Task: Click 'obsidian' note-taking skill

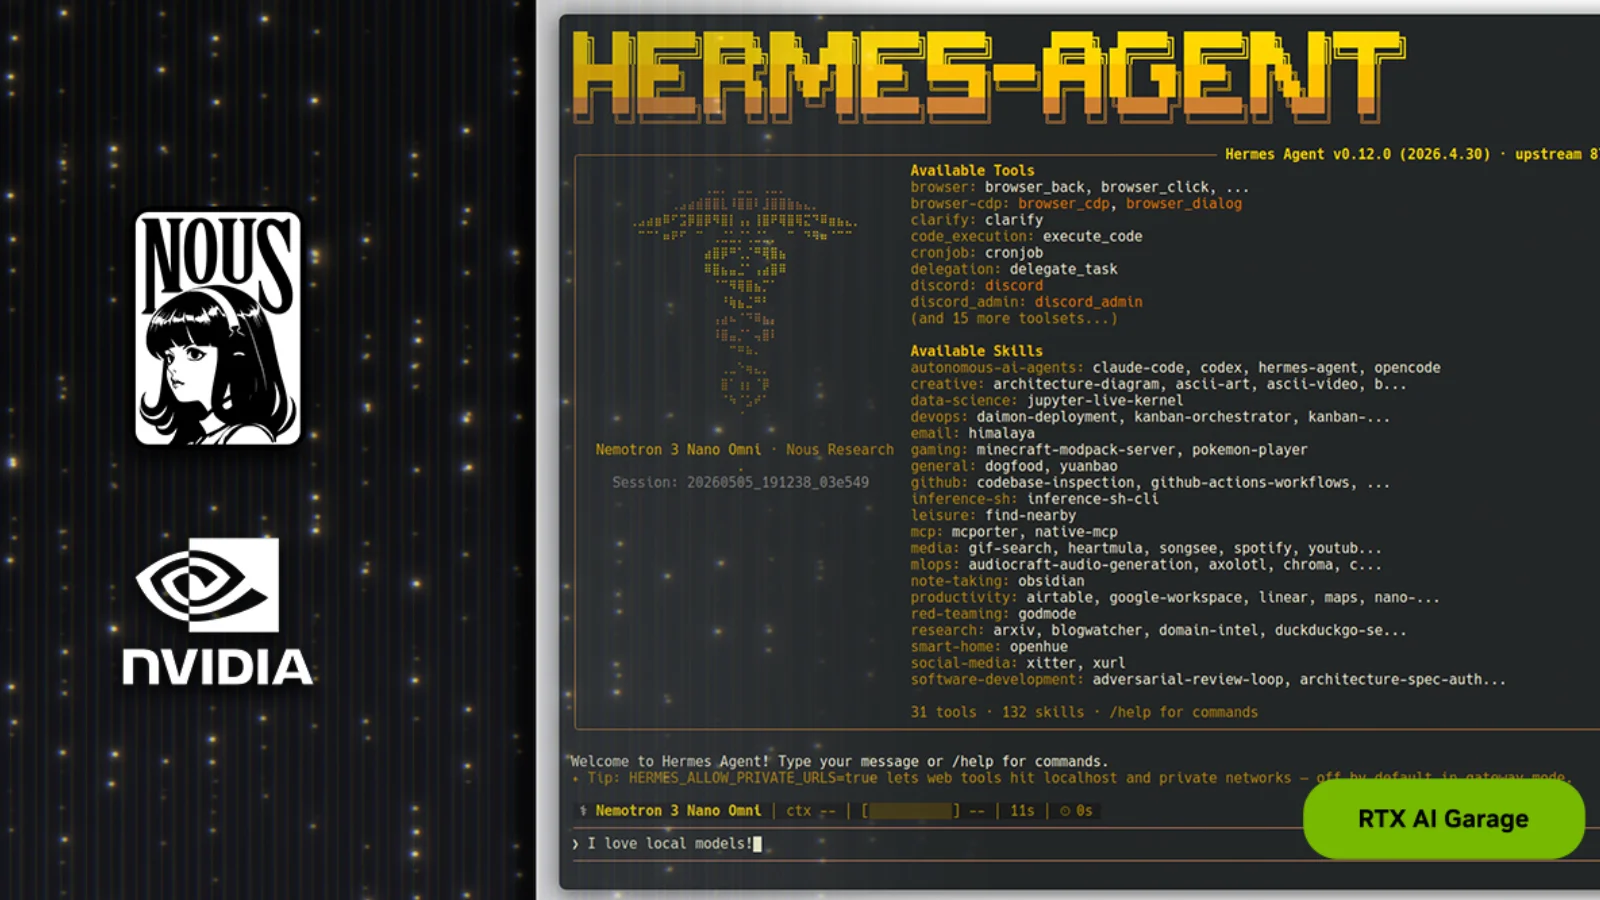Action: coord(1051,580)
